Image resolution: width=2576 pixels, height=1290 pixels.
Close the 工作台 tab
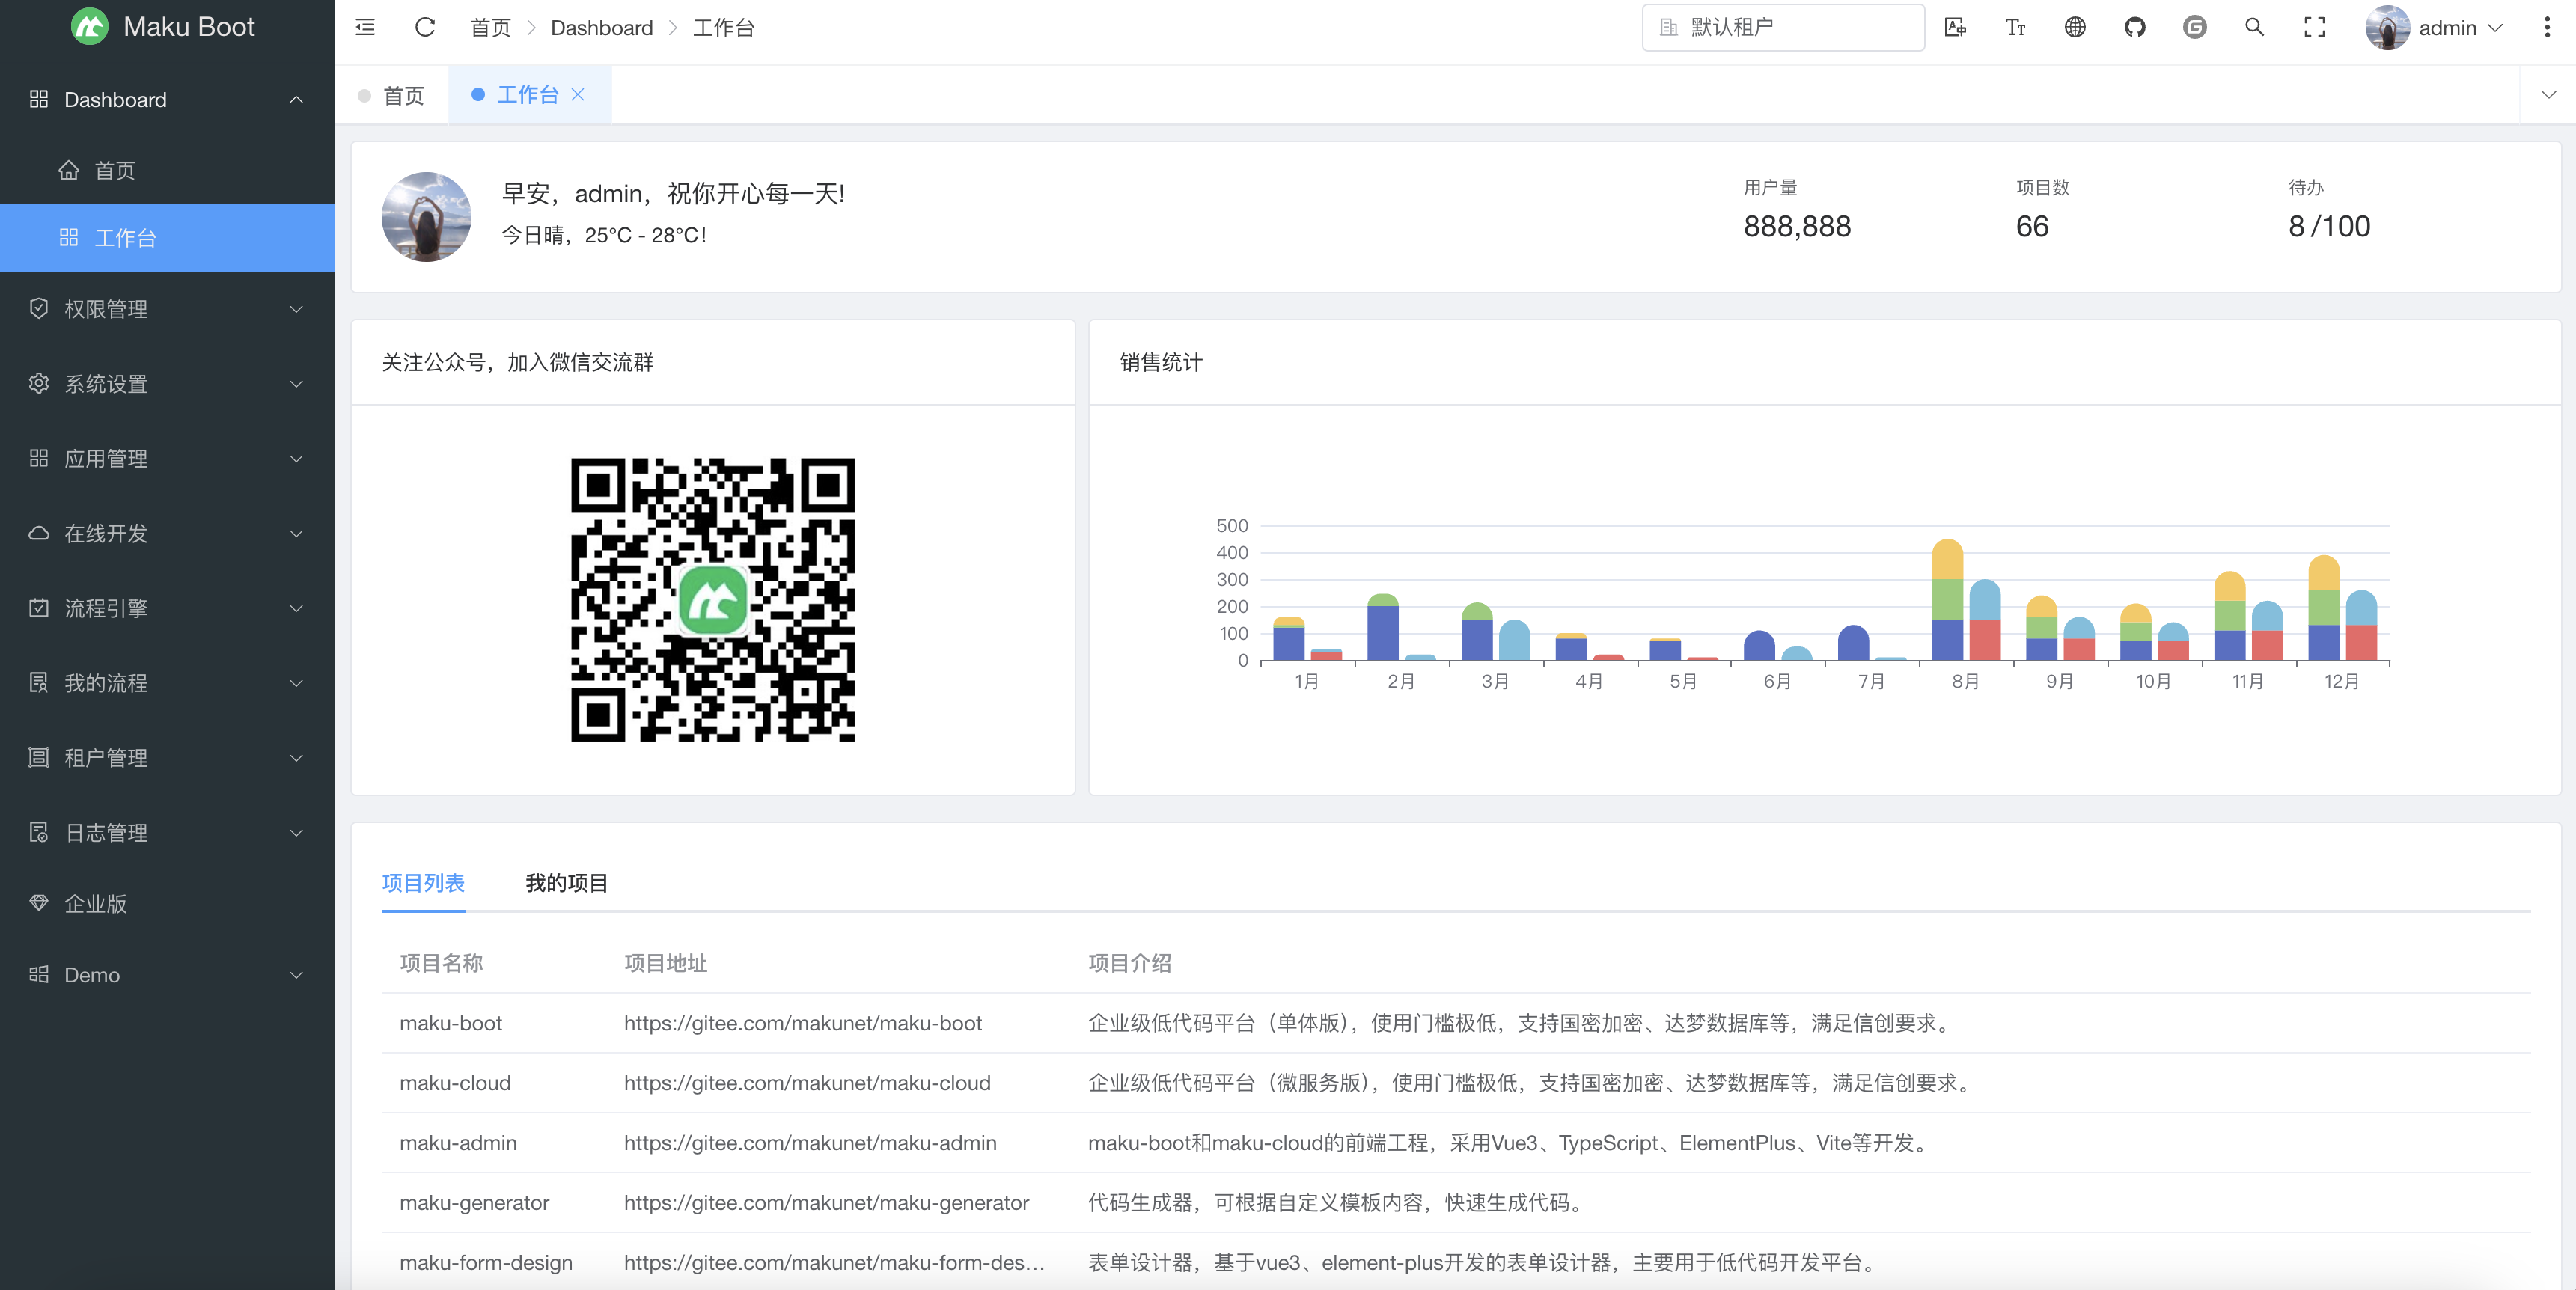click(x=578, y=94)
